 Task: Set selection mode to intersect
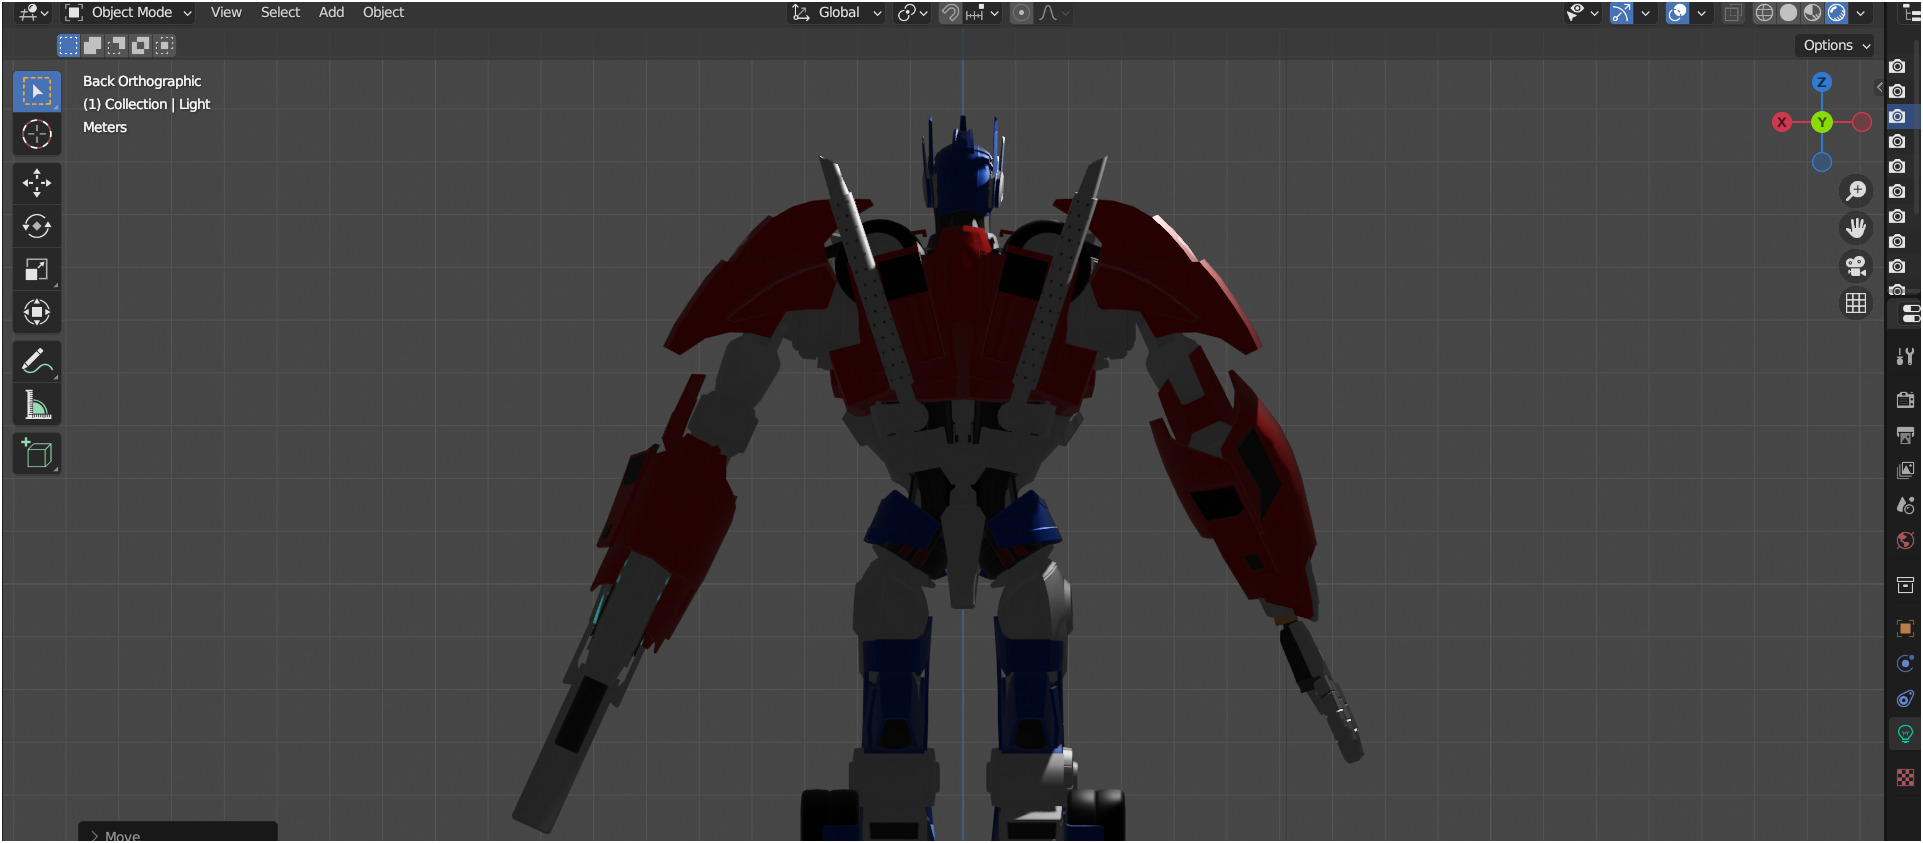point(165,45)
